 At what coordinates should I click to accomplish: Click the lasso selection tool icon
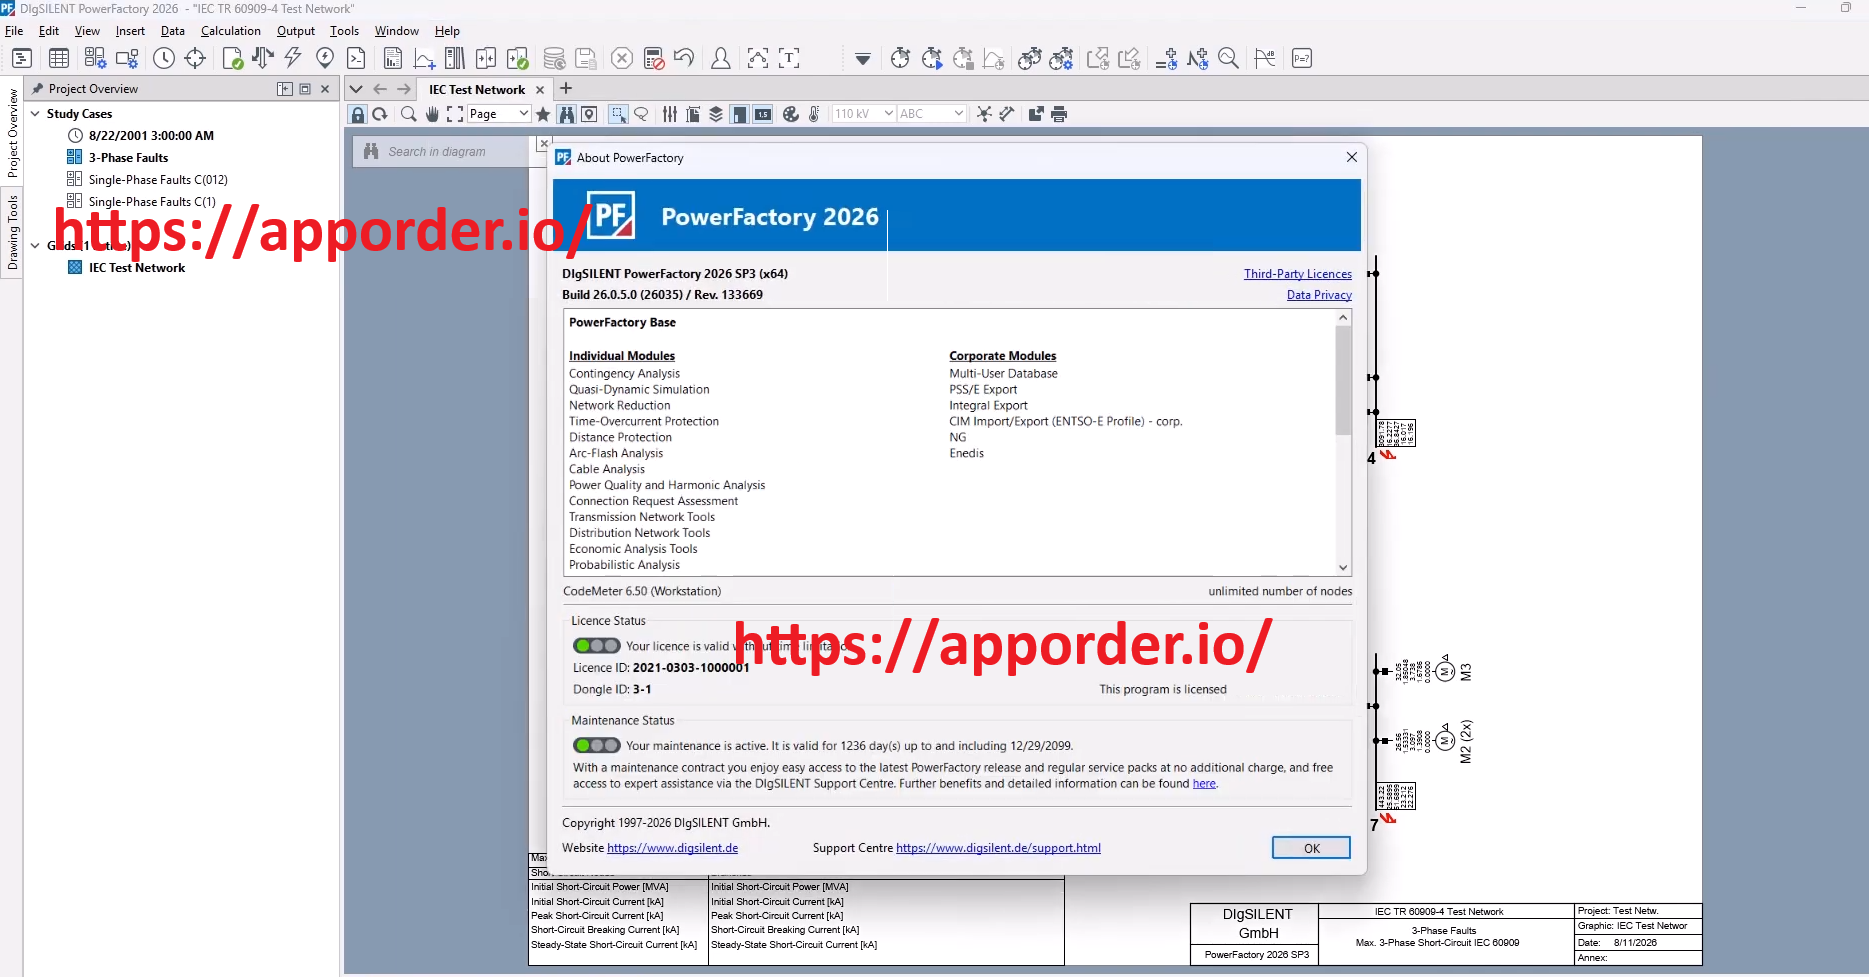pos(642,114)
